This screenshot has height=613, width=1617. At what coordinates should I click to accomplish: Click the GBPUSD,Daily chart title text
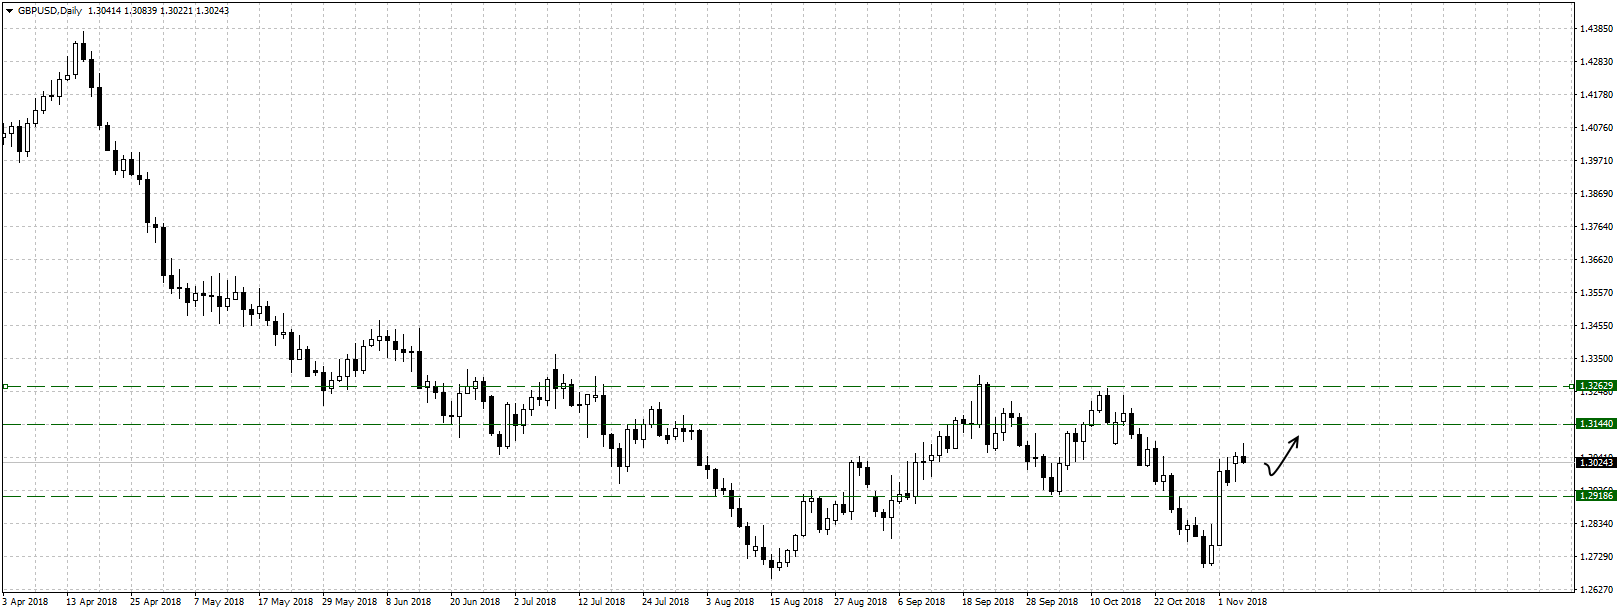(x=50, y=11)
